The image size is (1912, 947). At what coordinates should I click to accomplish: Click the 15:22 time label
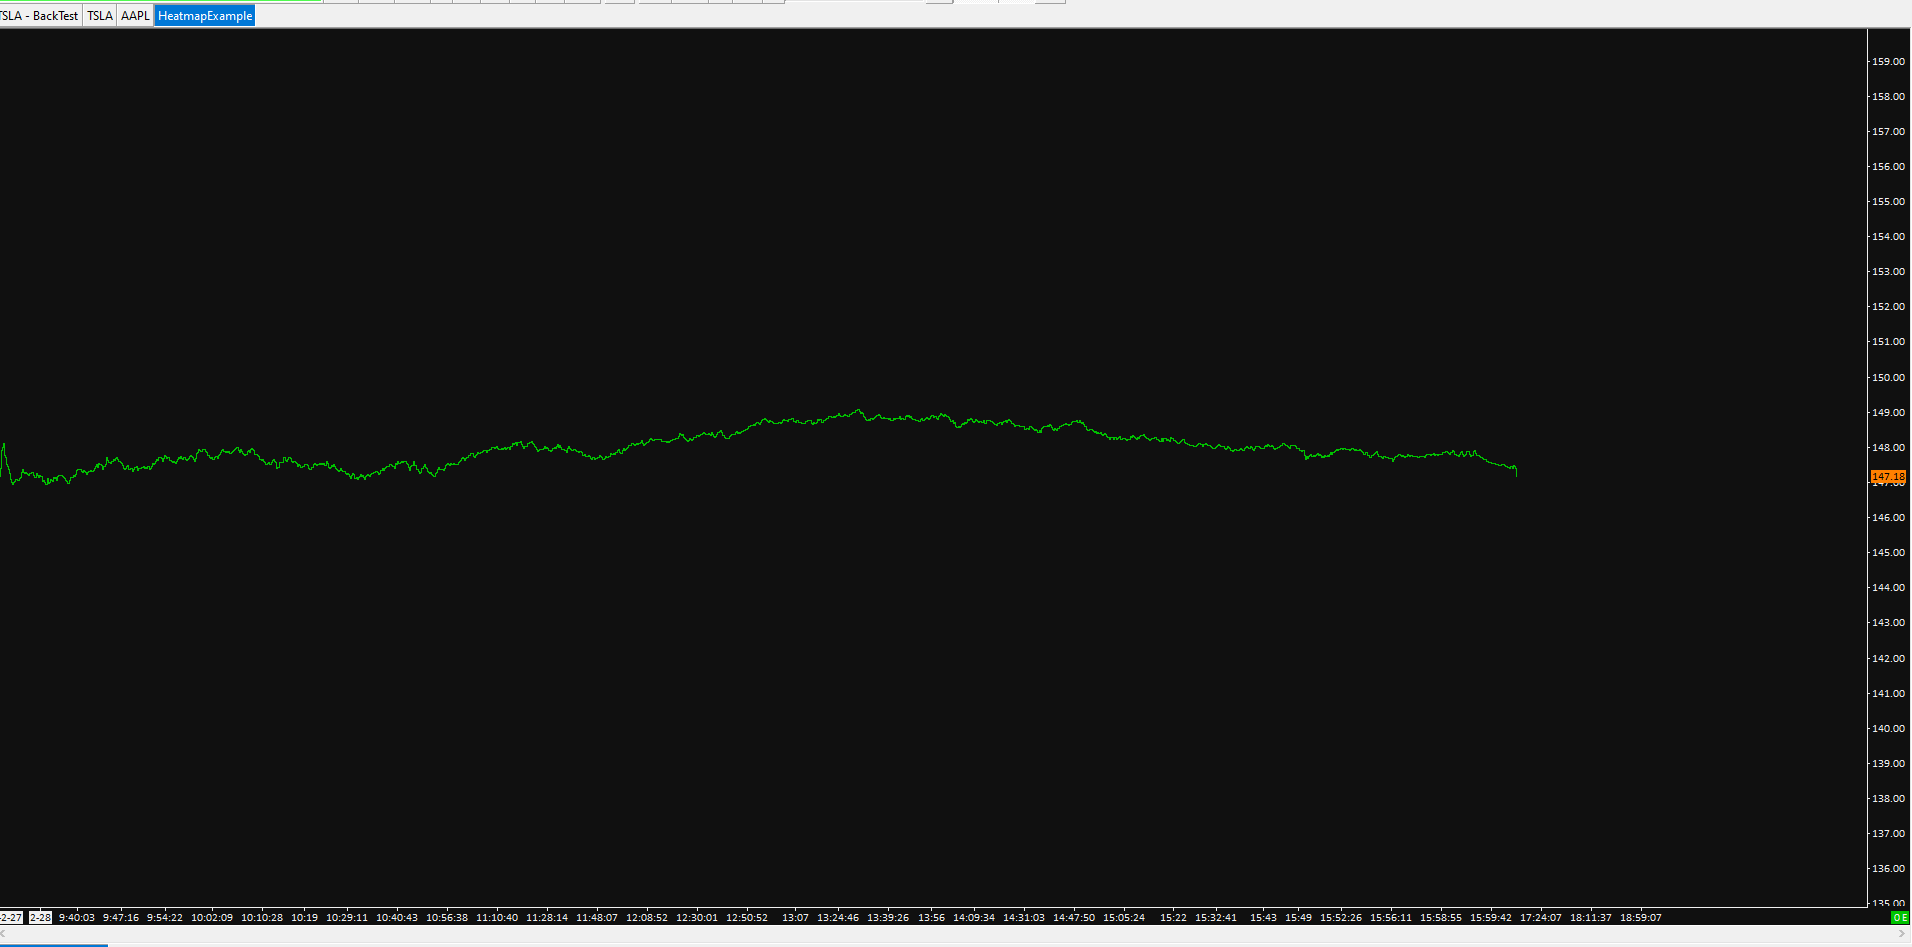[x=1173, y=918]
